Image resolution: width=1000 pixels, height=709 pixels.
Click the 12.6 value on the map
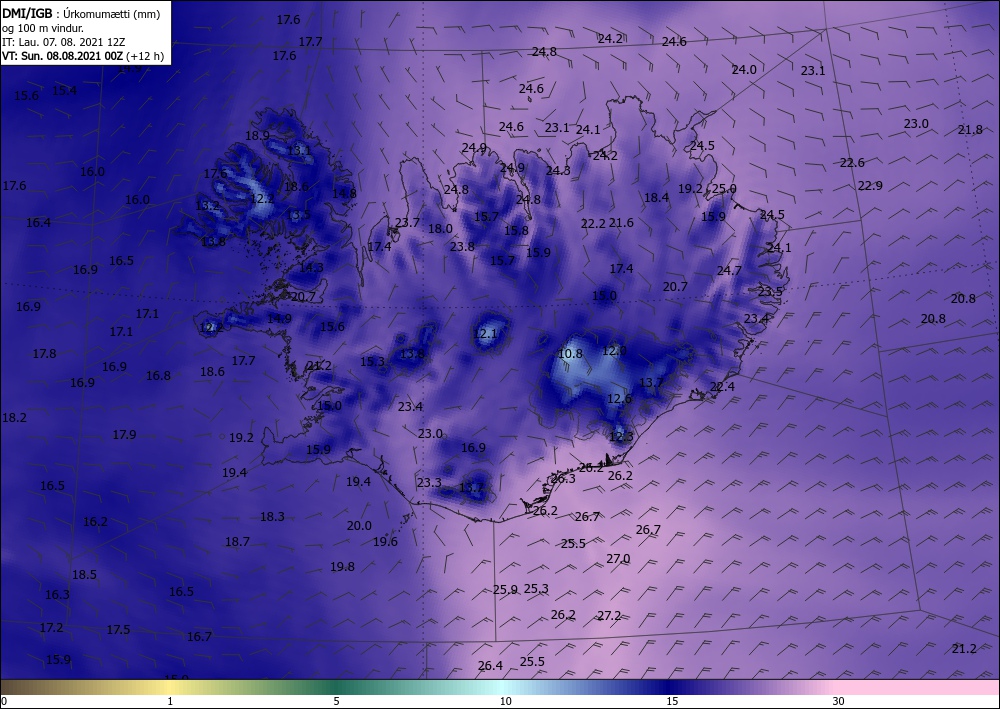pyautogui.click(x=619, y=398)
